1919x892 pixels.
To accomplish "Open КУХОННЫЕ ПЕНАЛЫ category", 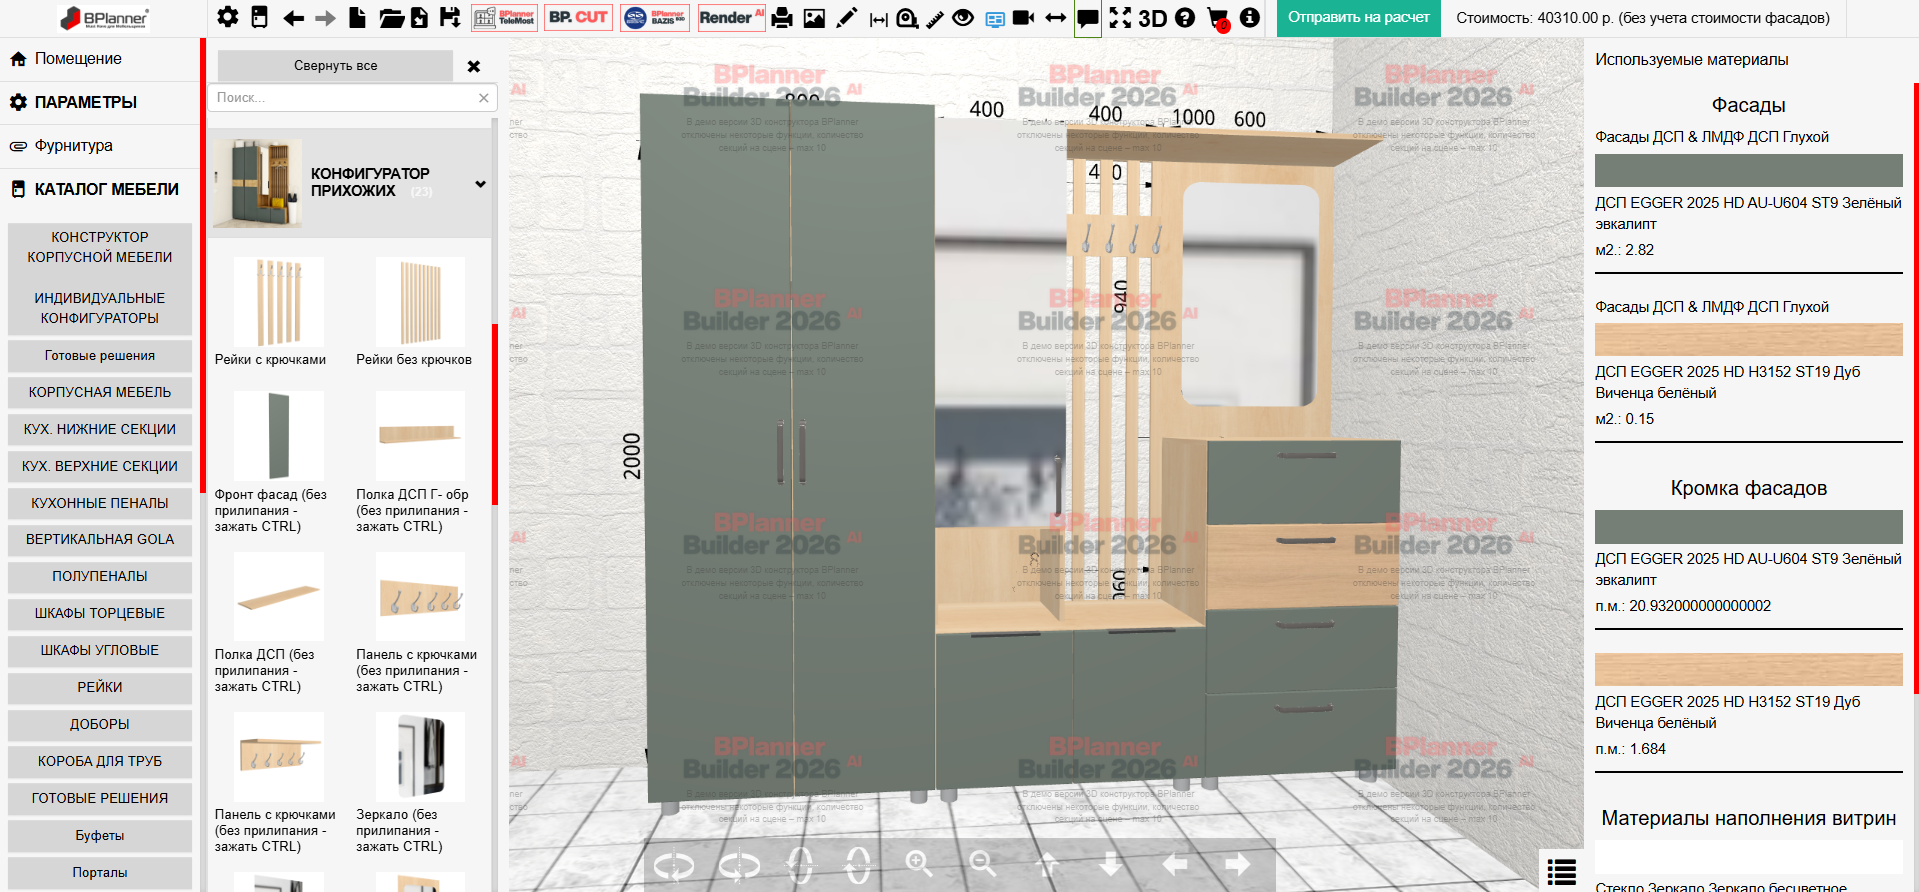I will tap(100, 503).
